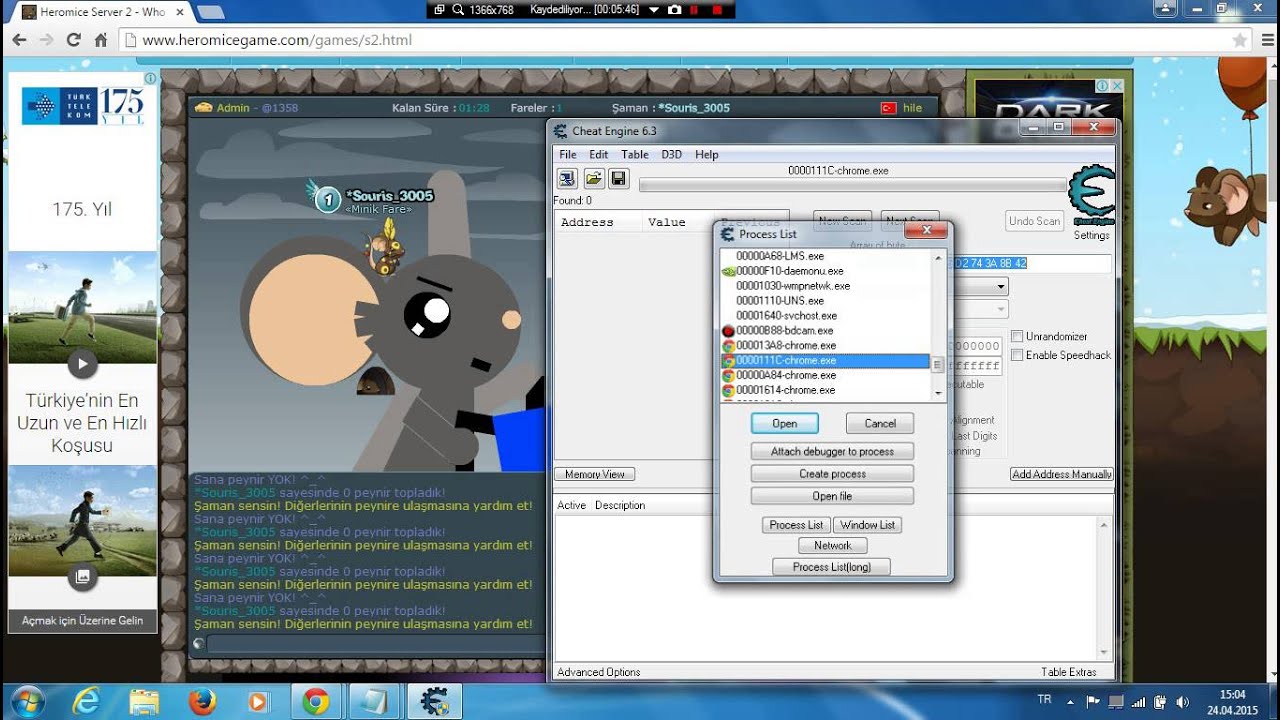Click the Chrome forward arrow
Viewport: 1280px width, 720px height.
coord(46,40)
